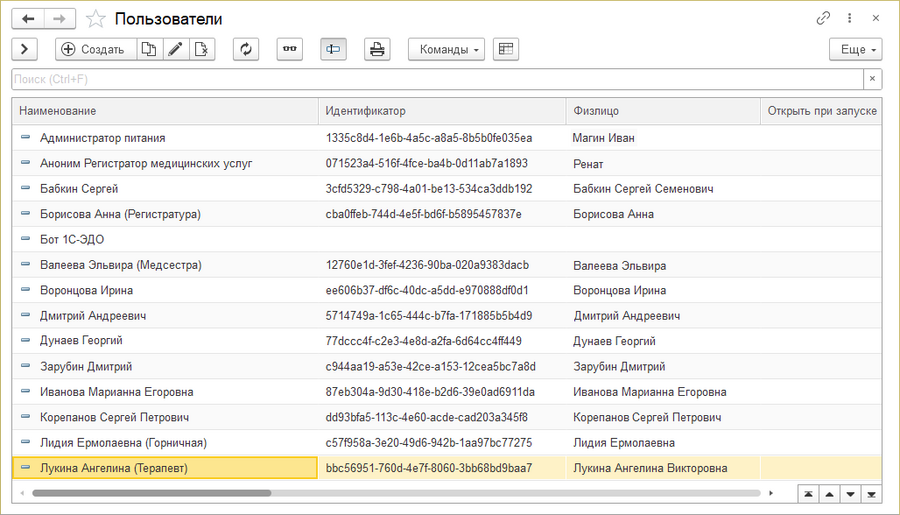Click the printer icon
The width and height of the screenshot is (900, 515).
pos(377,49)
